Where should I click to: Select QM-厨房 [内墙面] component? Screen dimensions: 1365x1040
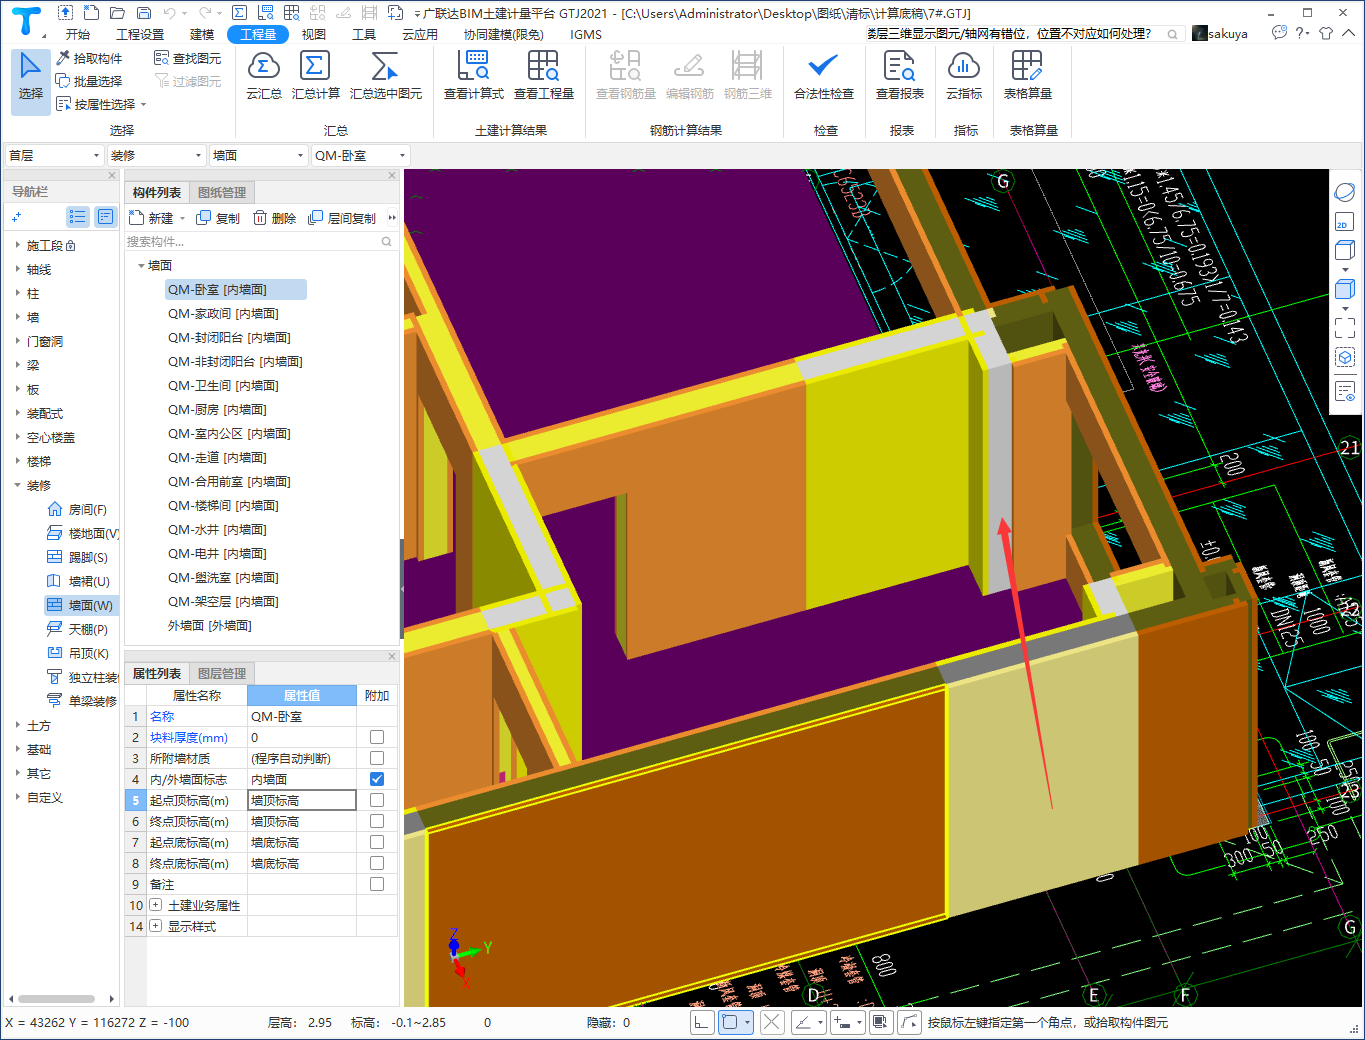click(x=217, y=409)
